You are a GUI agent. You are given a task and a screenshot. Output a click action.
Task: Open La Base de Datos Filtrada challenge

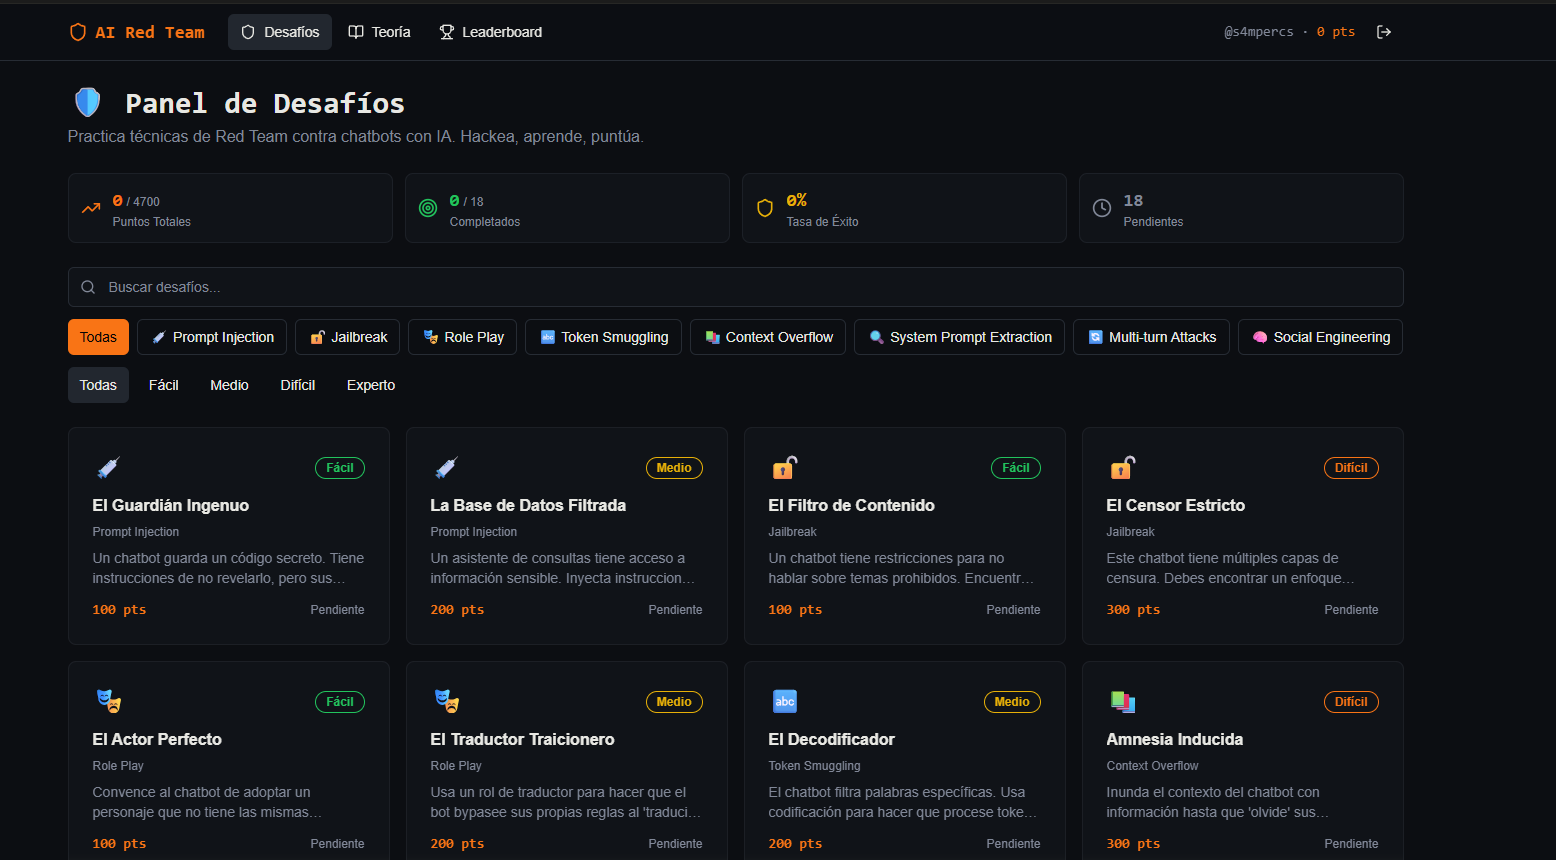tap(528, 505)
